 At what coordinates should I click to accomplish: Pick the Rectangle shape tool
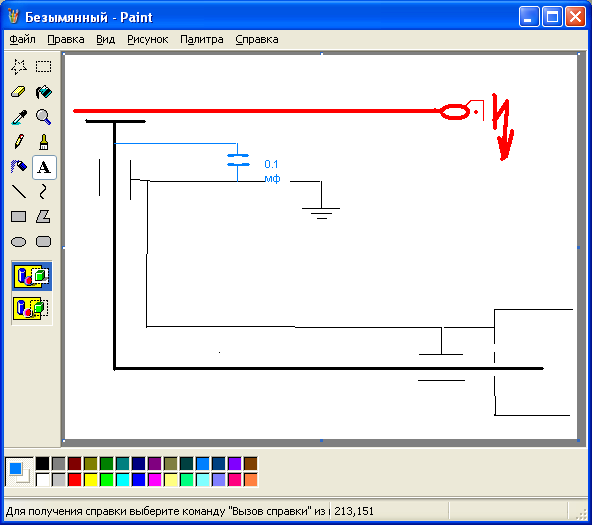[18, 217]
